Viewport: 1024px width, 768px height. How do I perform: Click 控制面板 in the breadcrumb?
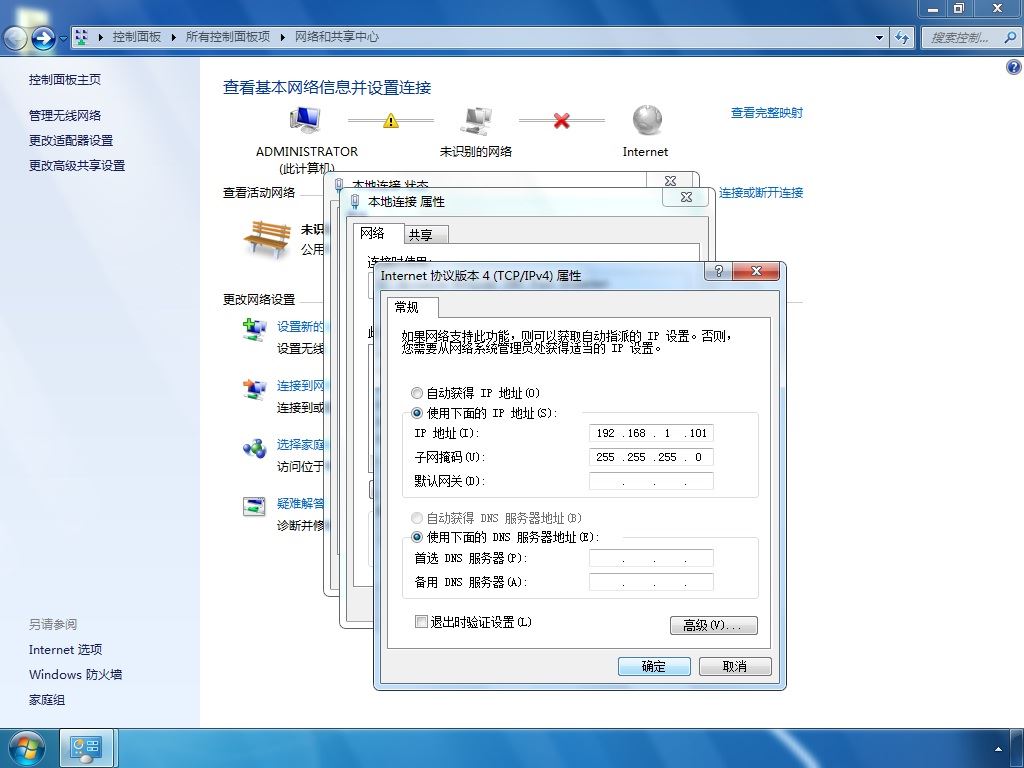point(136,37)
